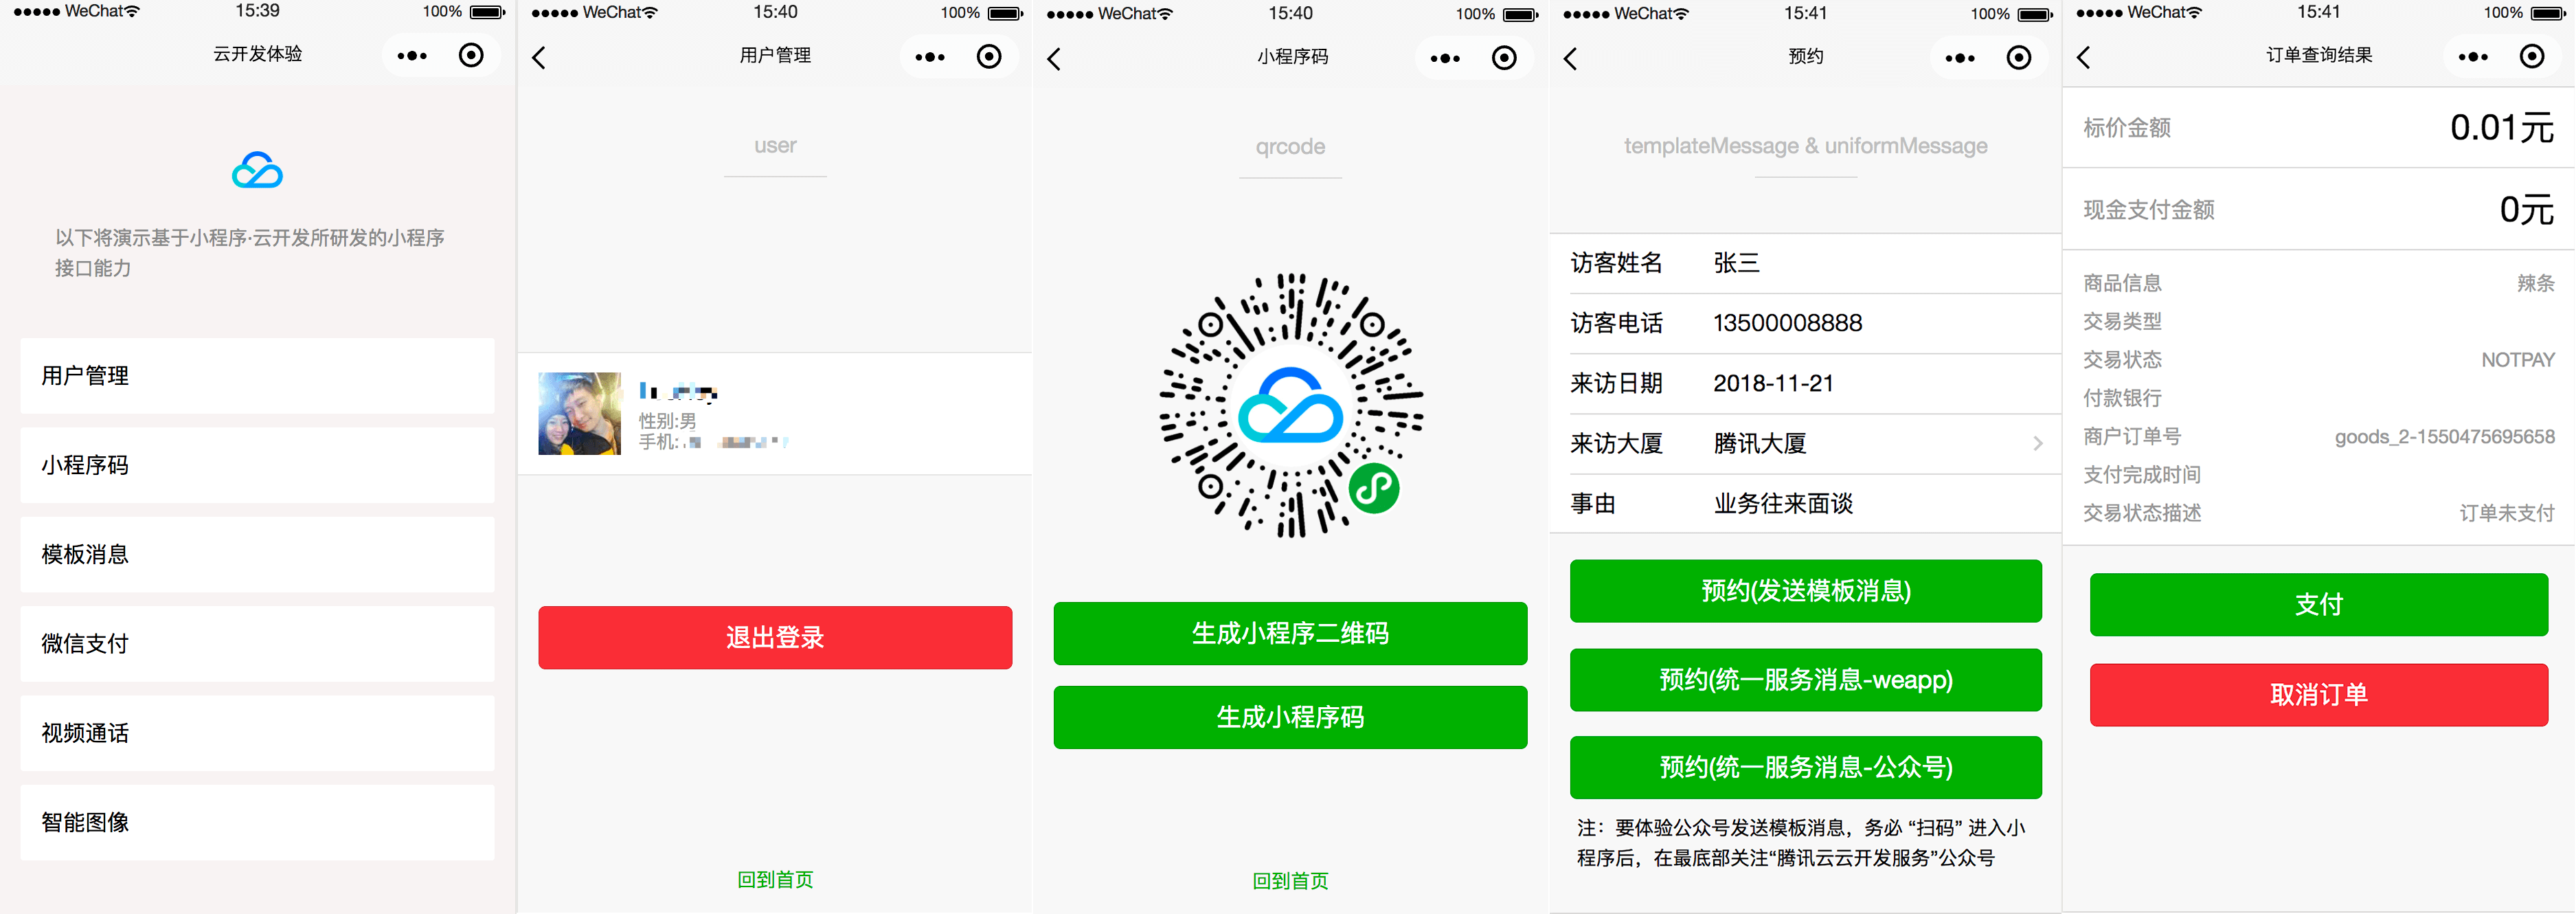The width and height of the screenshot is (2576, 914).
Task: Tap the user avatar photo
Action: pos(579,414)
